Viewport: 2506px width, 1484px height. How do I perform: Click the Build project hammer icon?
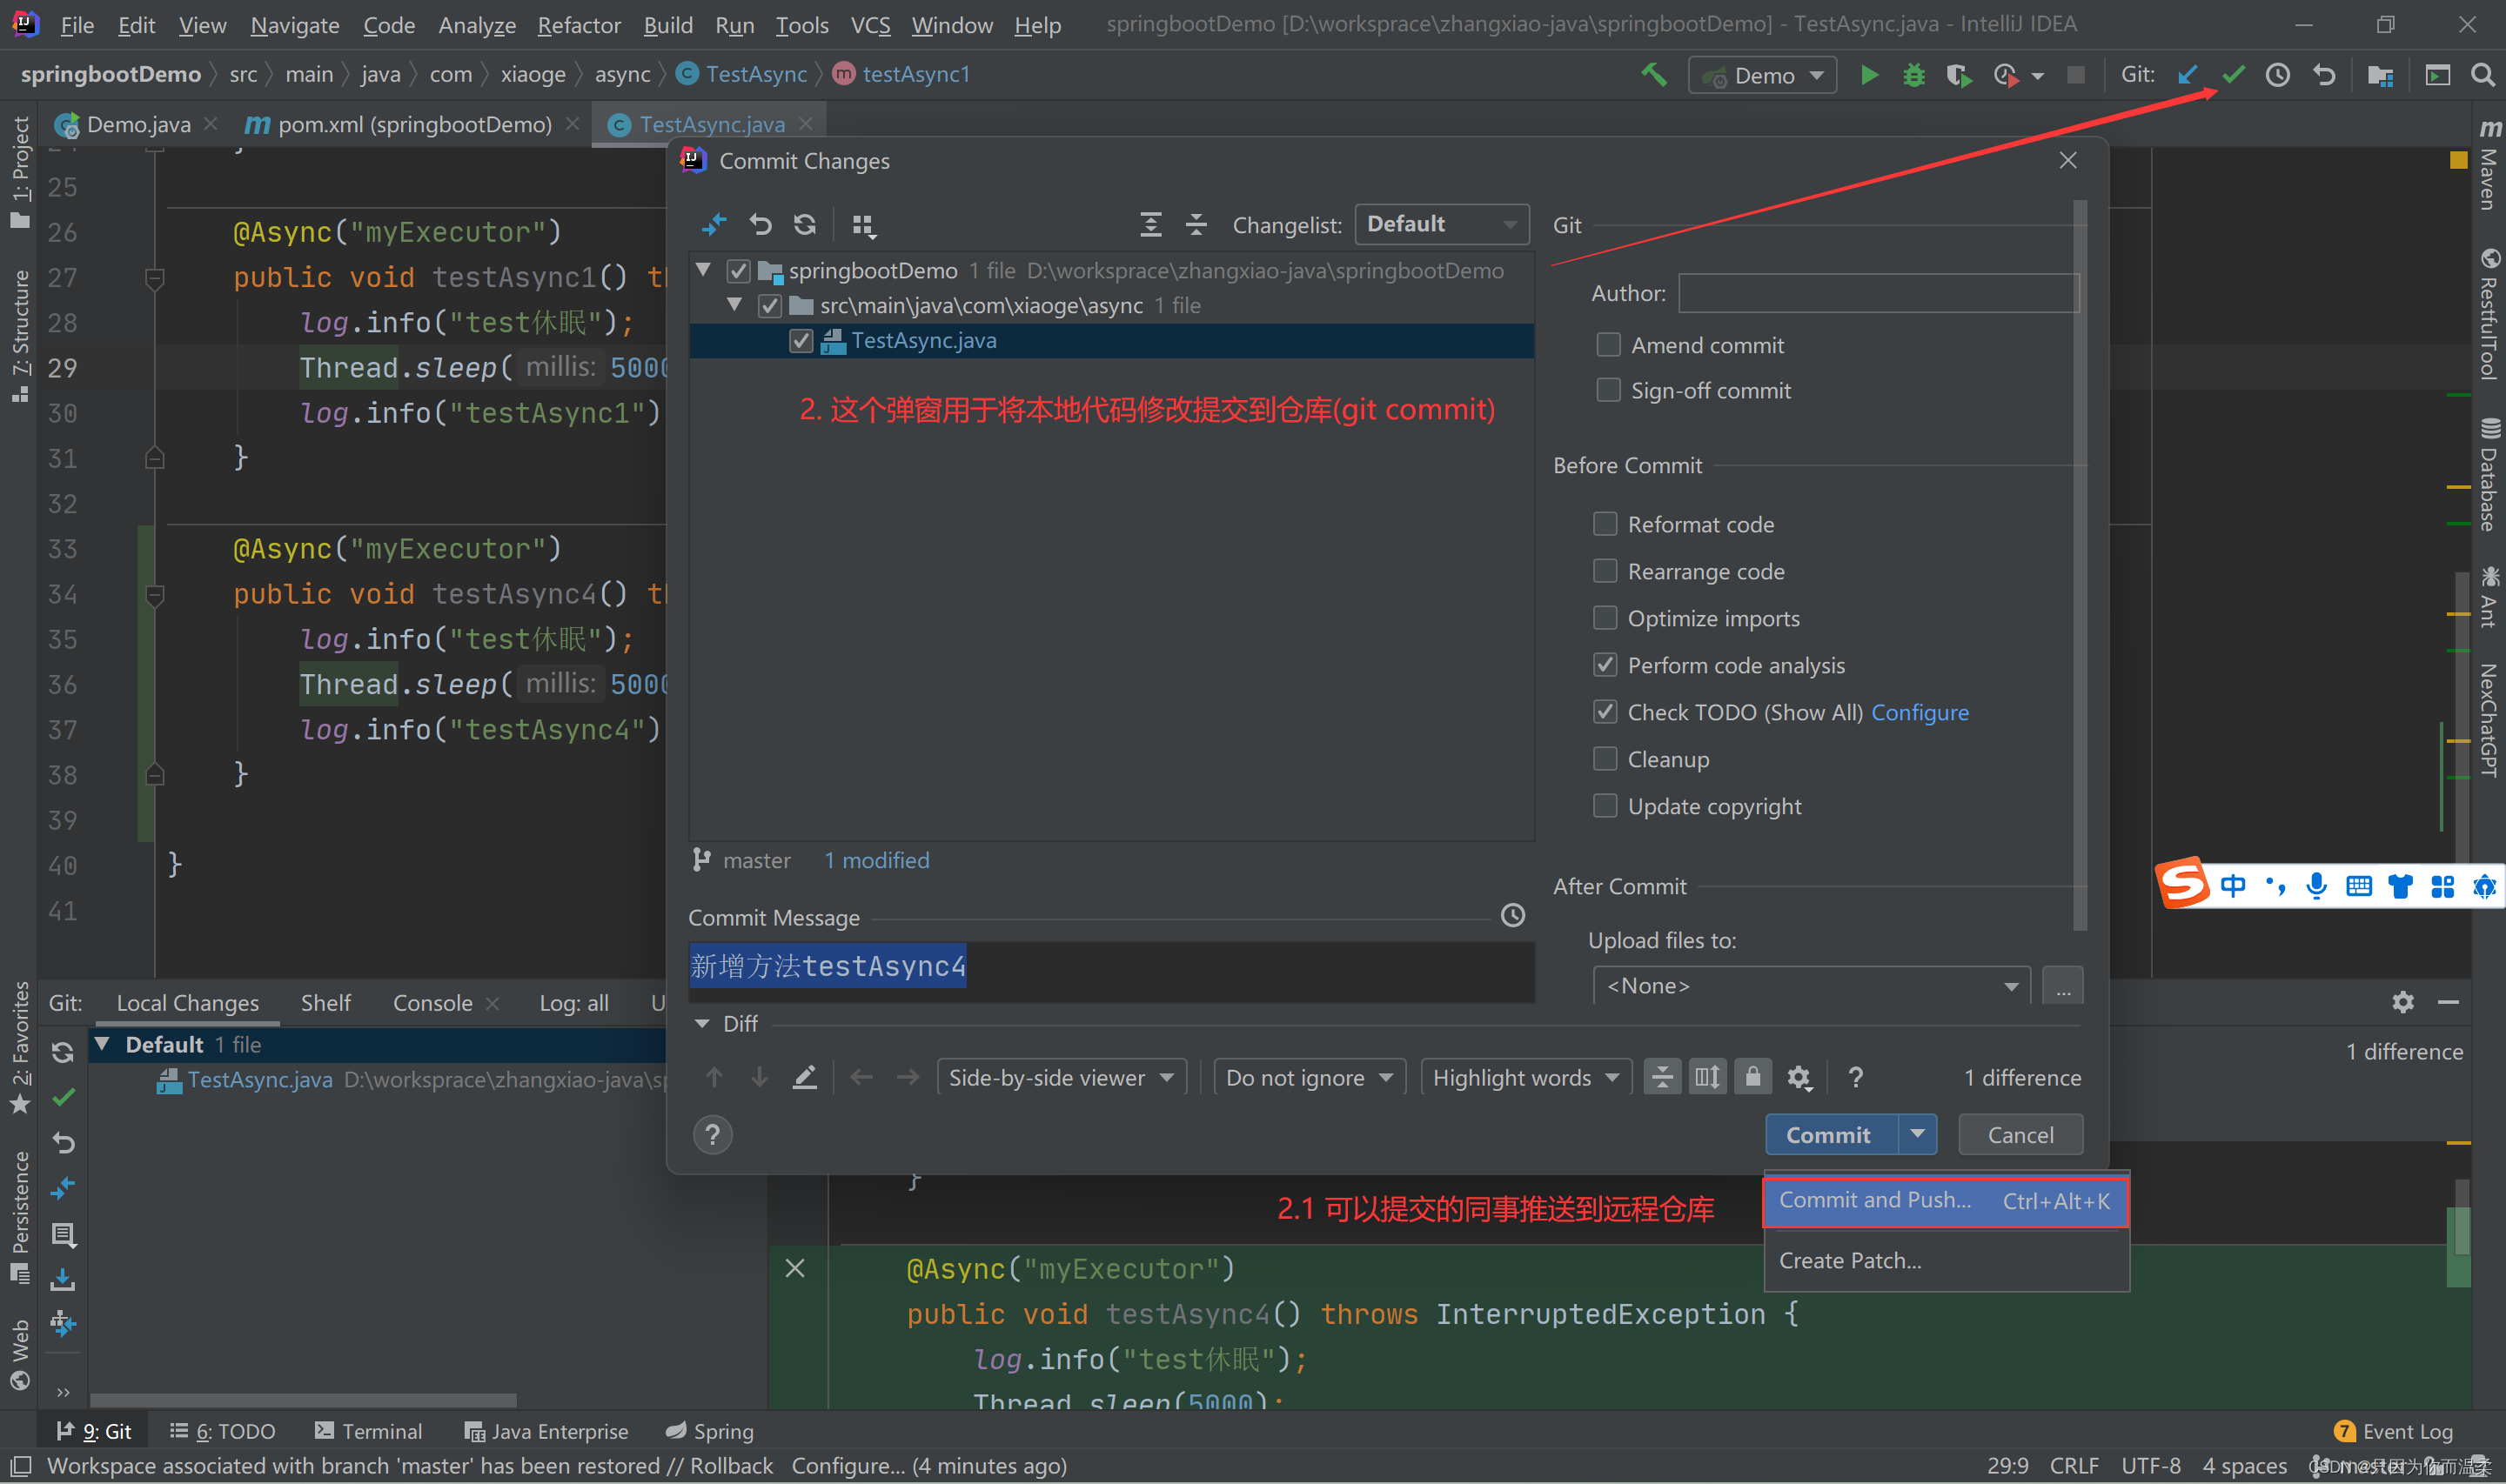tap(1654, 75)
